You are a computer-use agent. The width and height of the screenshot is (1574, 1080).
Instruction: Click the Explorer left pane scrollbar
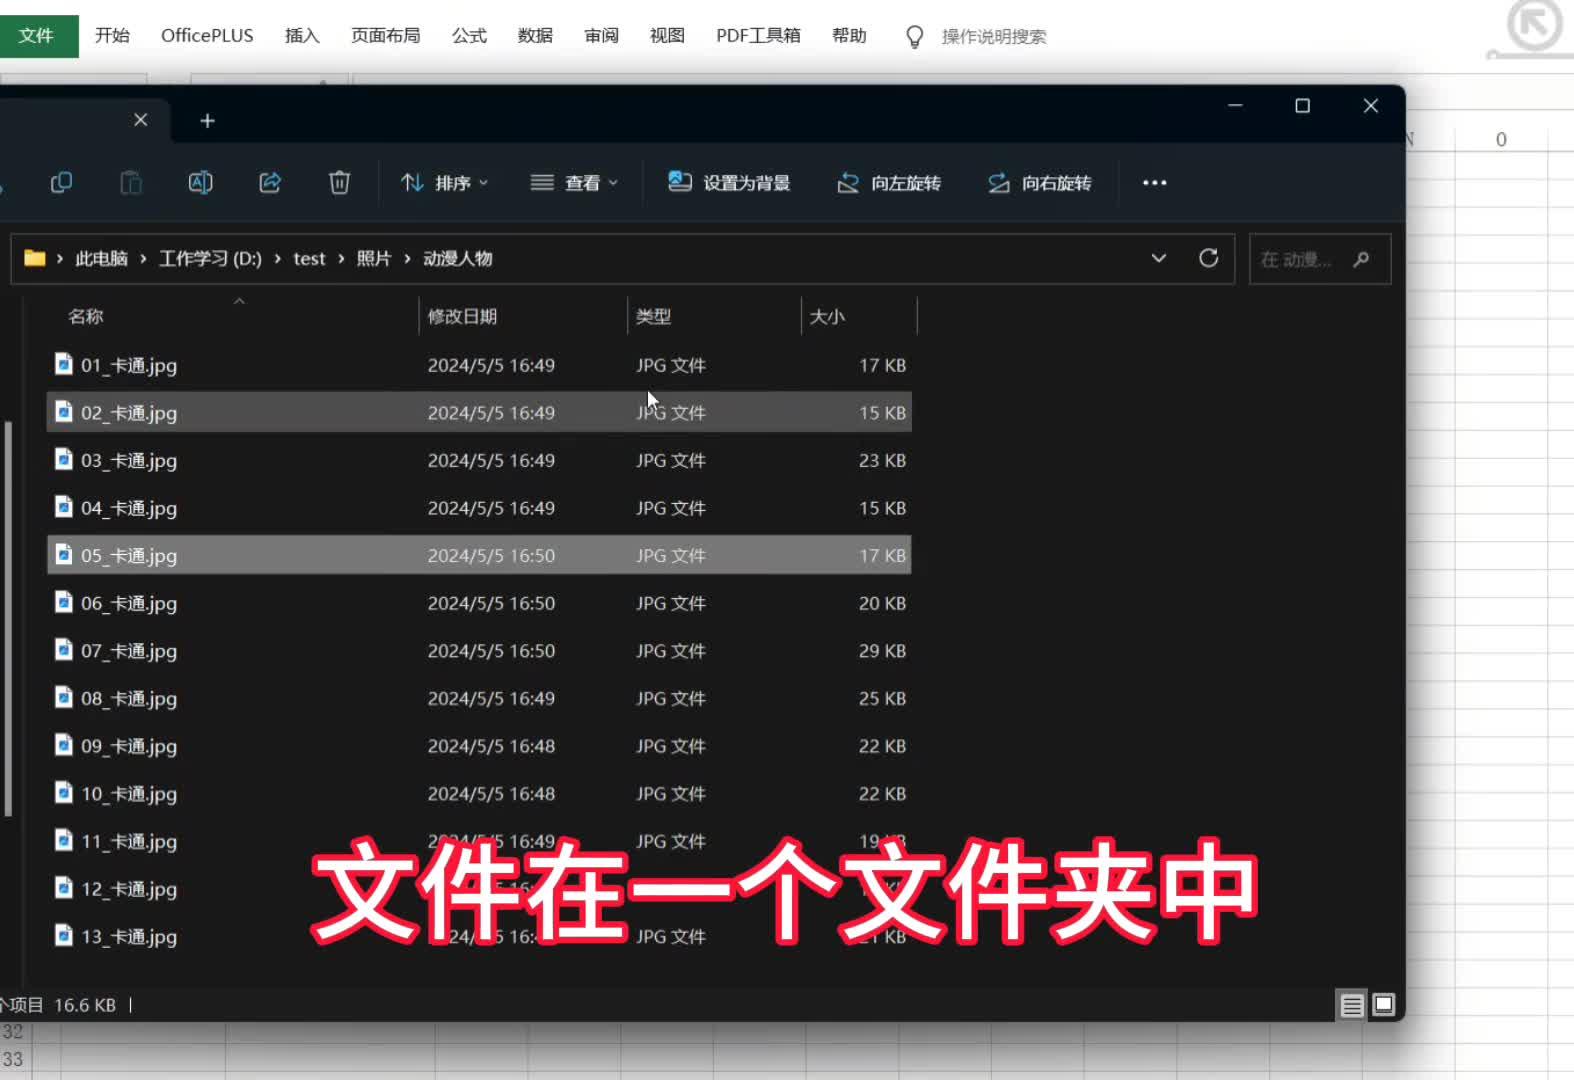point(8,618)
